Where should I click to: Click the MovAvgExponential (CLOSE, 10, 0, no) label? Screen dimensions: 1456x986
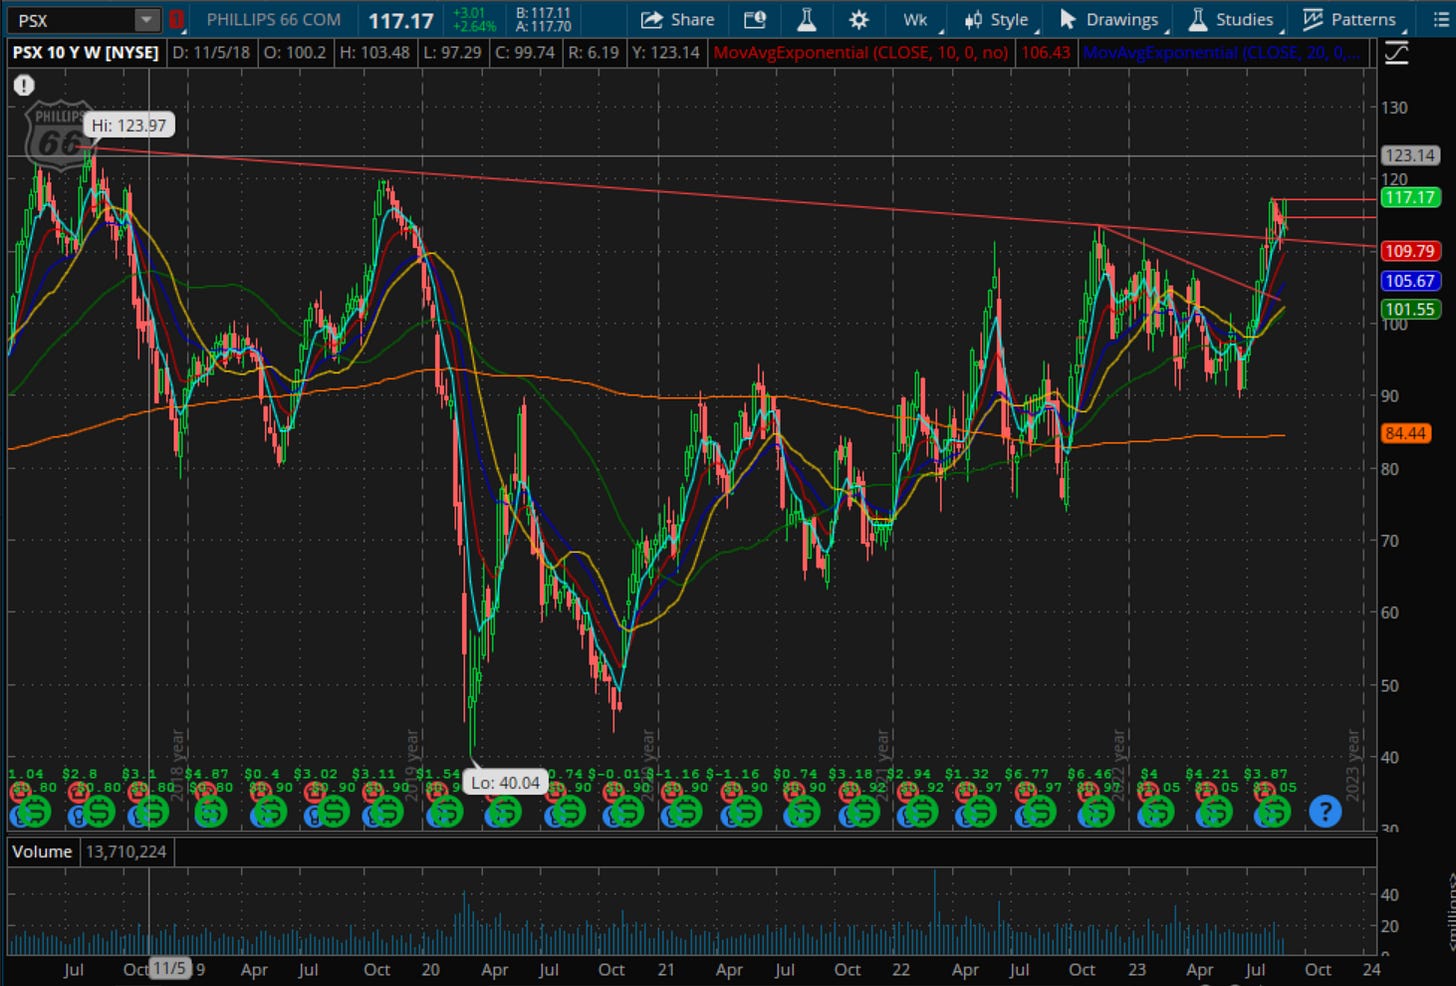pyautogui.click(x=861, y=52)
